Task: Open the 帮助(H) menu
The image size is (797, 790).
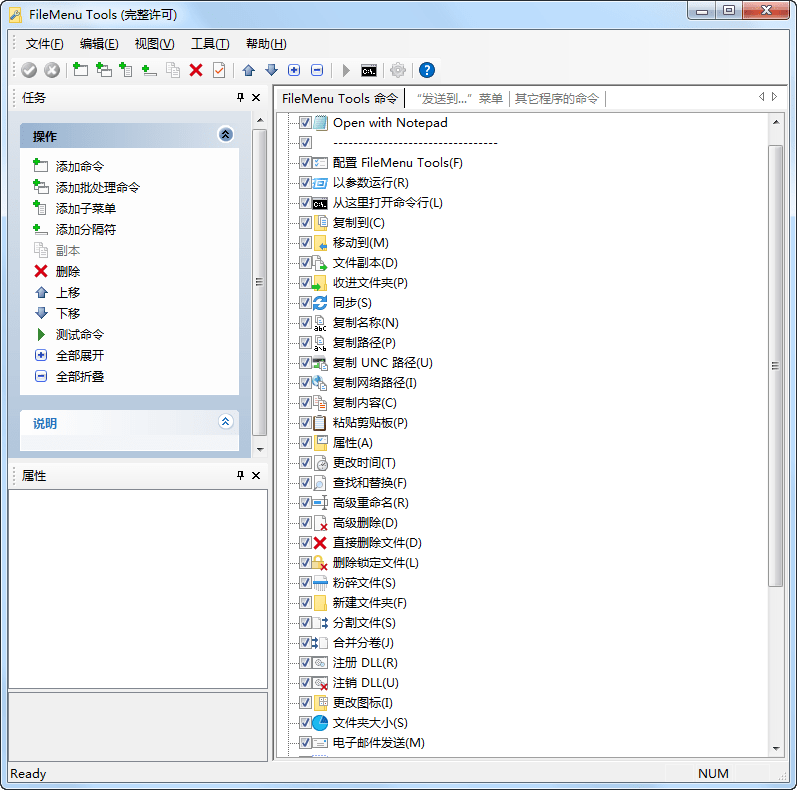Action: (266, 44)
